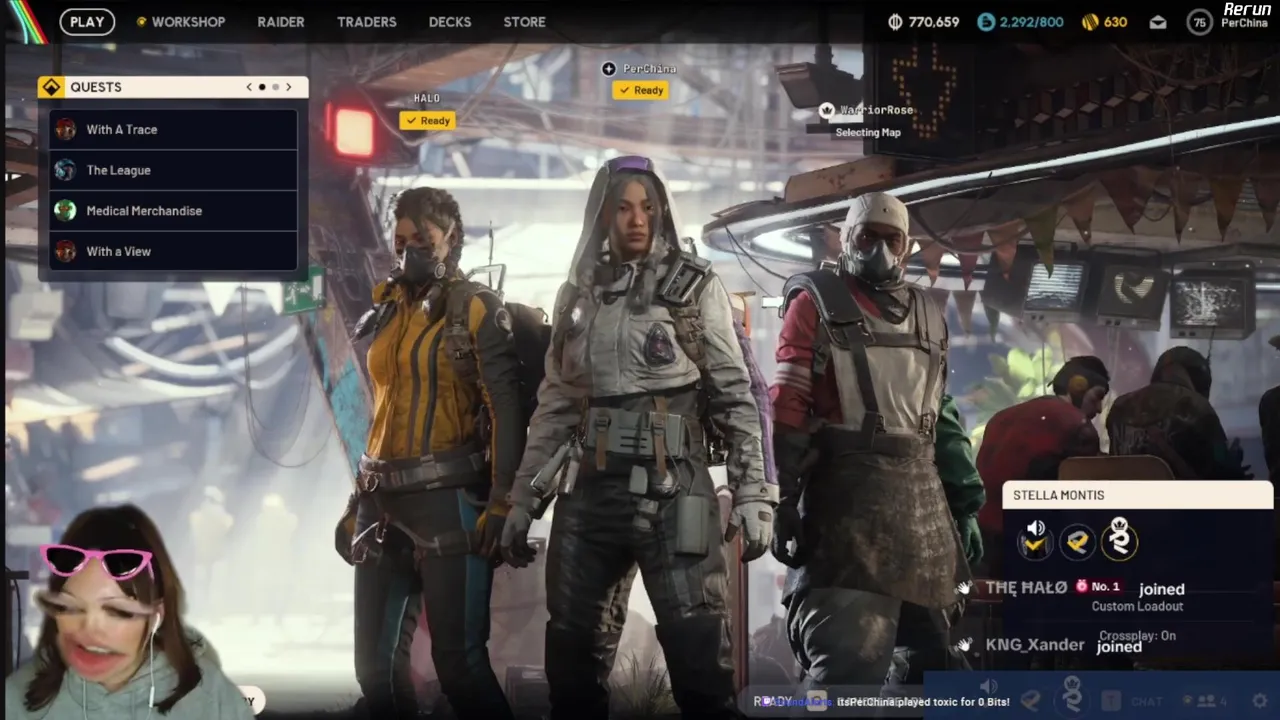Click WarriorRose's party leader crown icon
Screen dimensions: 1280x720
pos(827,110)
